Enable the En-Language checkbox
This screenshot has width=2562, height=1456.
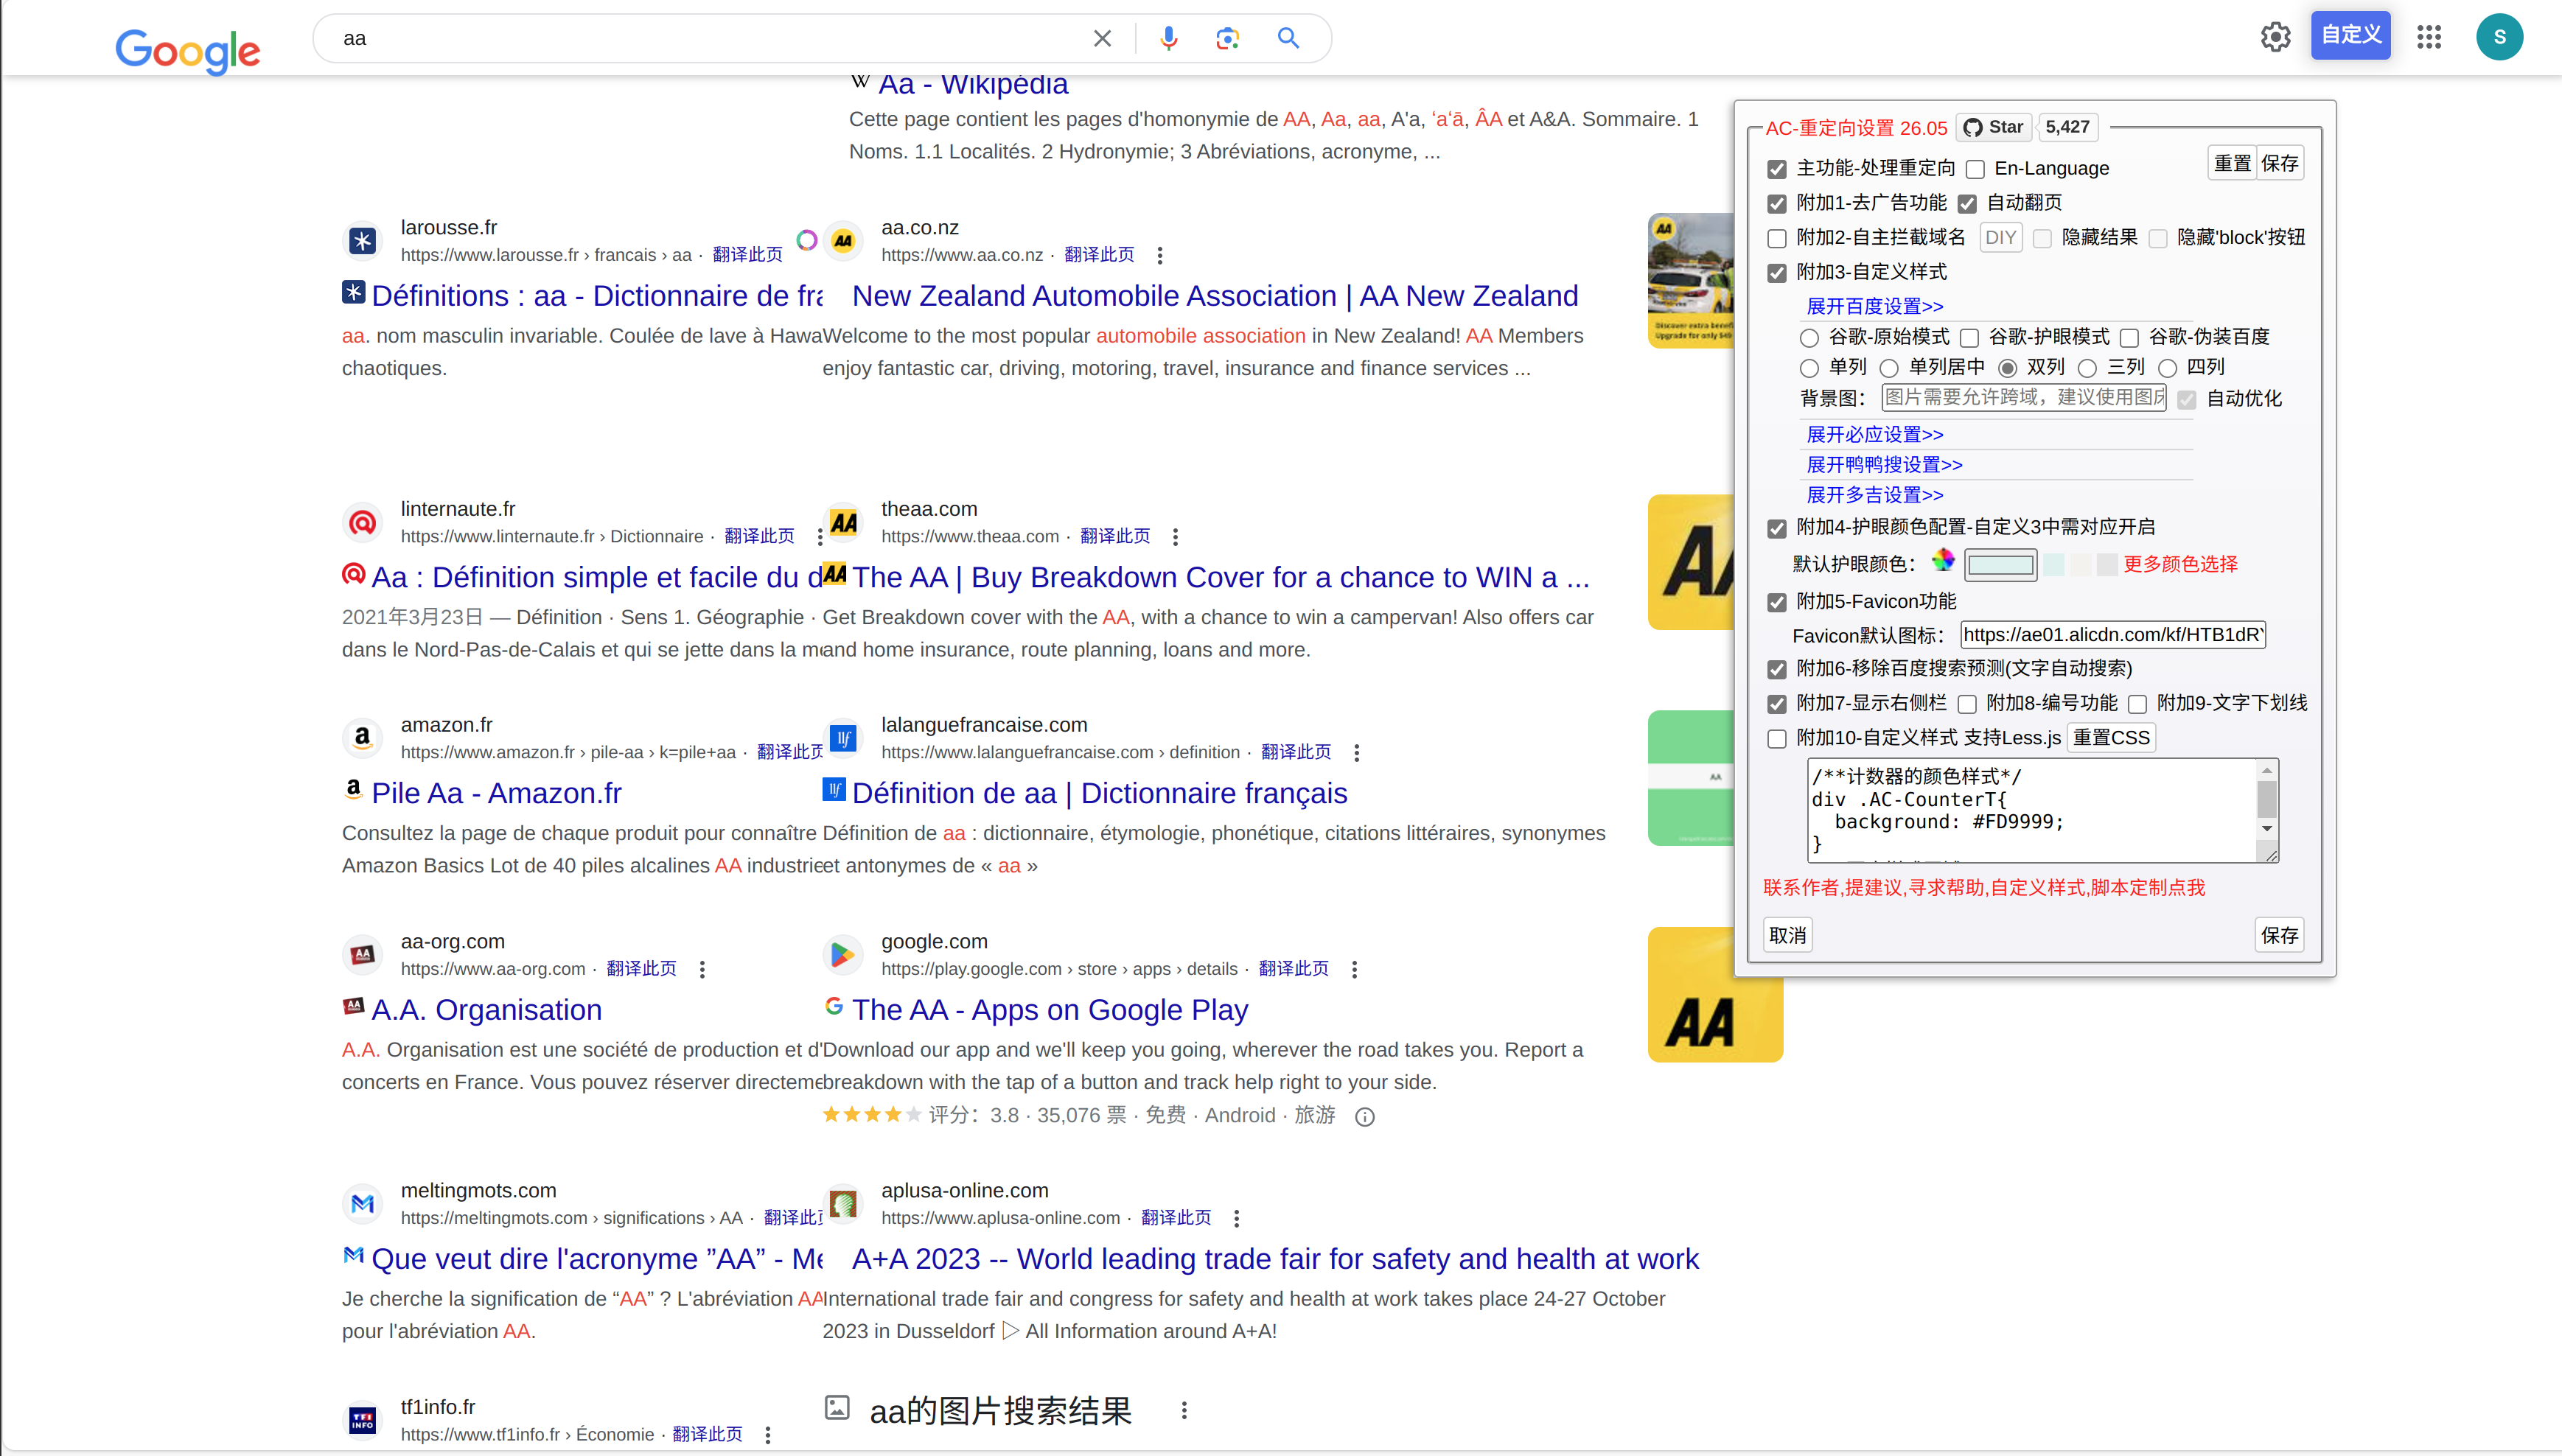[1975, 169]
